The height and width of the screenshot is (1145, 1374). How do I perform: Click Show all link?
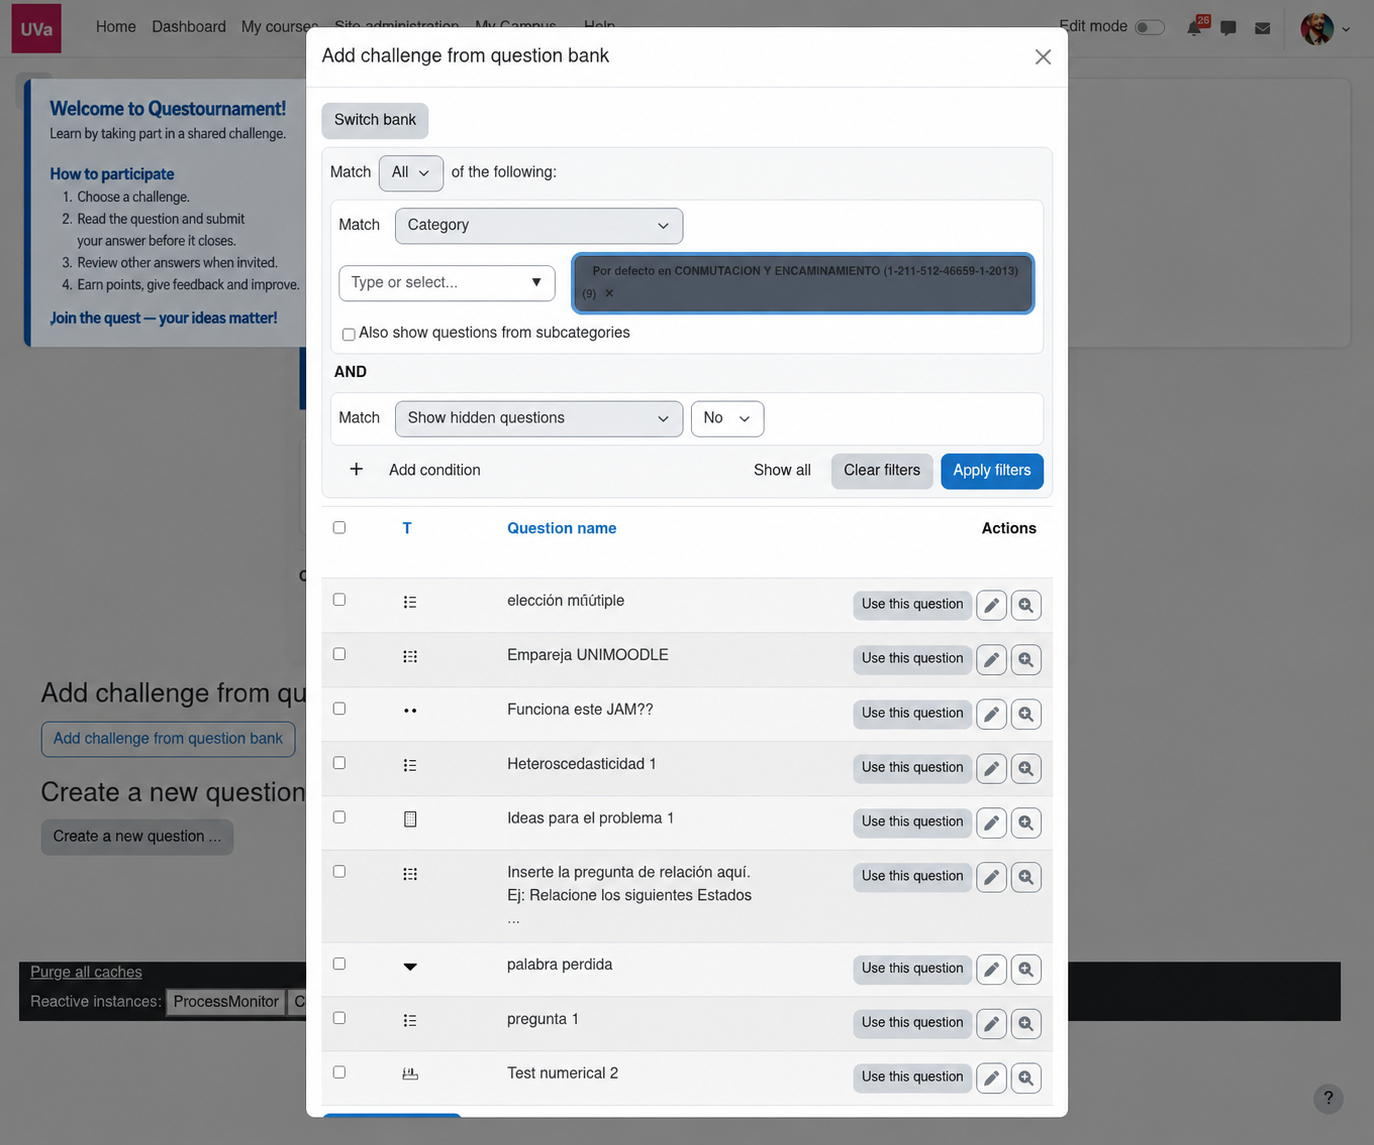[782, 470]
